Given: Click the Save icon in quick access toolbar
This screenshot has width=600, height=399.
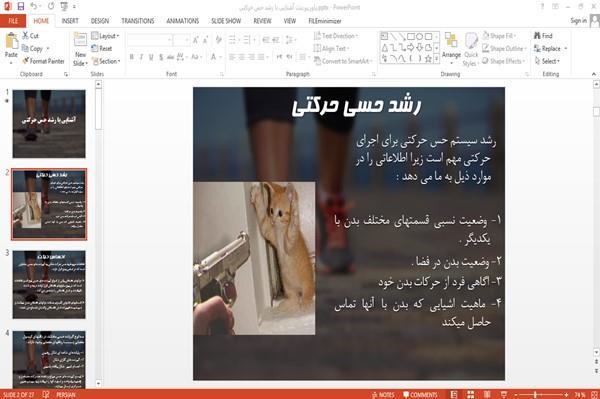Looking at the screenshot, I should pos(21,6).
